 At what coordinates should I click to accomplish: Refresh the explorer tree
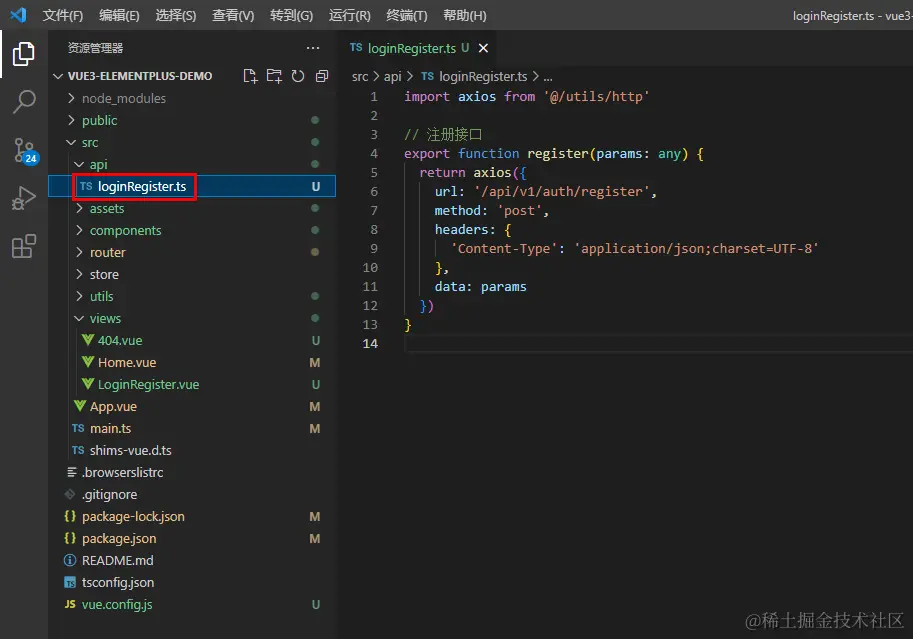(x=298, y=76)
